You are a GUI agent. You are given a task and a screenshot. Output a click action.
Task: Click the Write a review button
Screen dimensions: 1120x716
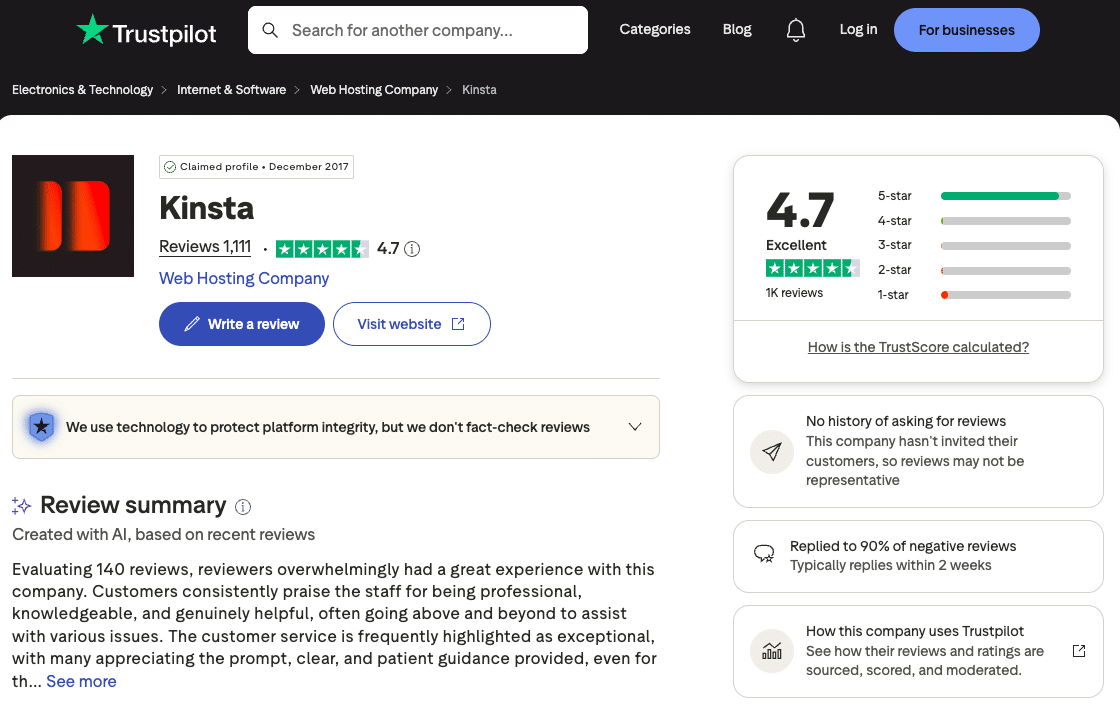click(241, 324)
